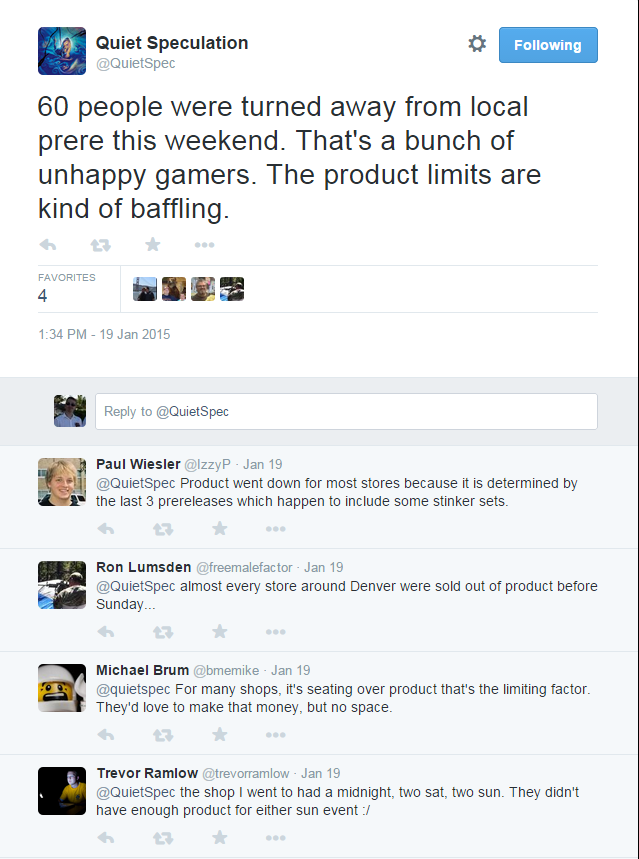Favorite Ron Lumsden's reply
Image resolution: width=639 pixels, height=859 pixels.
pos(219,632)
